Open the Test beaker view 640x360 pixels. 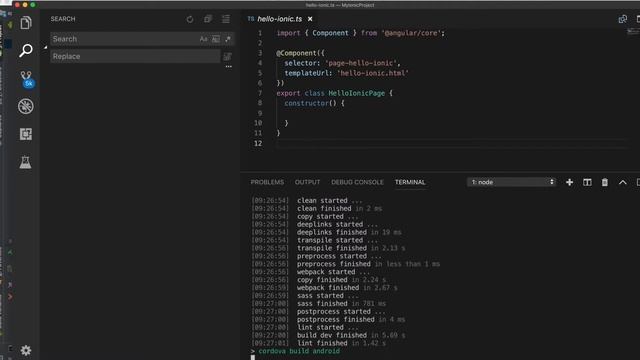tap(25, 162)
